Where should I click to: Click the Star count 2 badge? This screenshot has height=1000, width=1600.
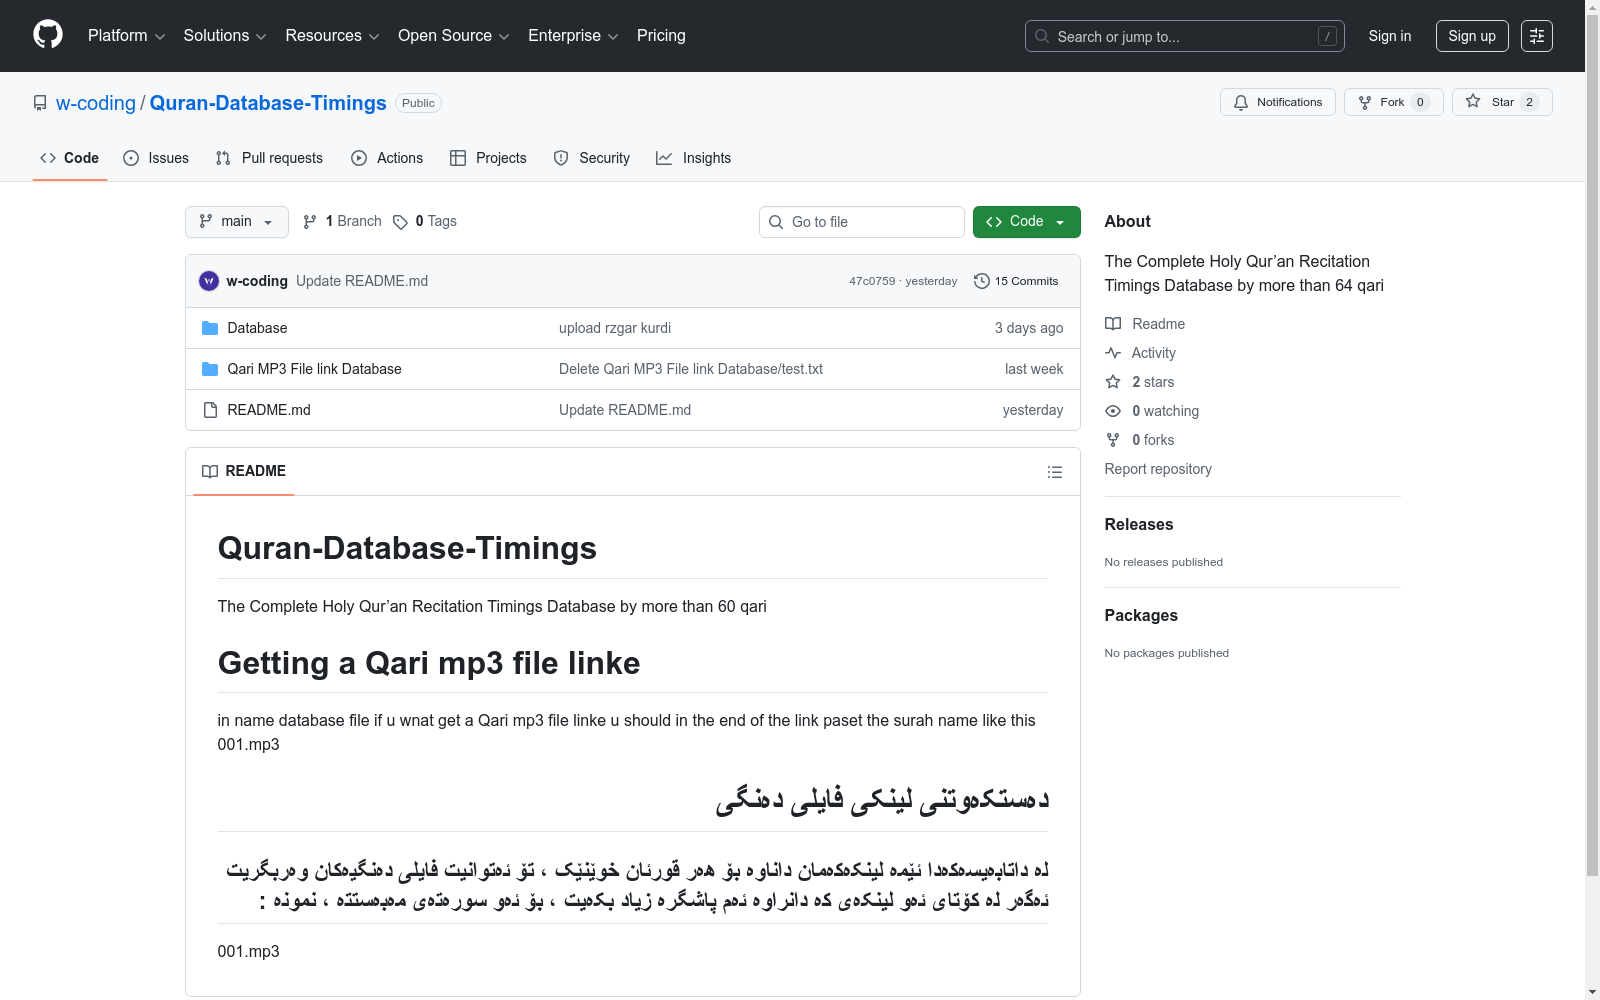(x=1529, y=102)
